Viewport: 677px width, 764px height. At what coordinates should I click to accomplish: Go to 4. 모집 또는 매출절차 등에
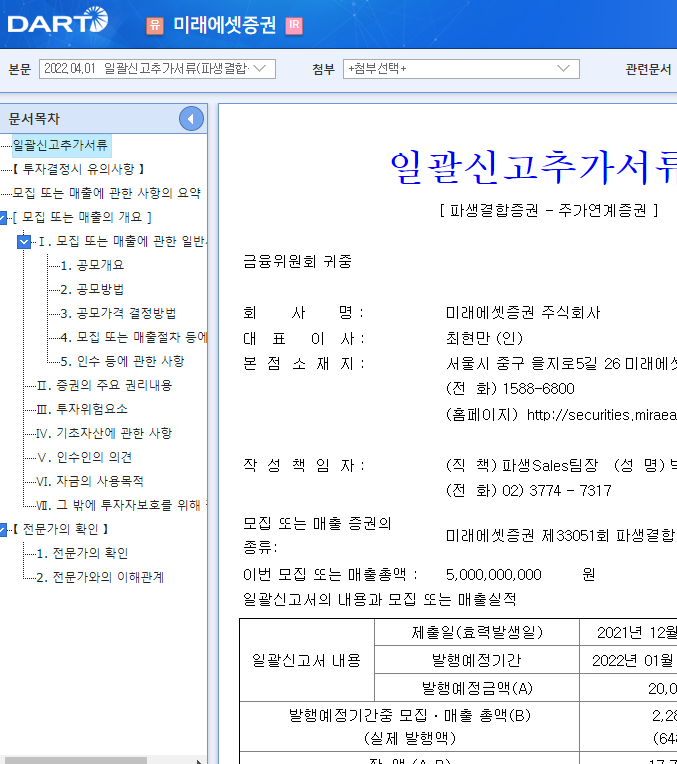(134, 337)
